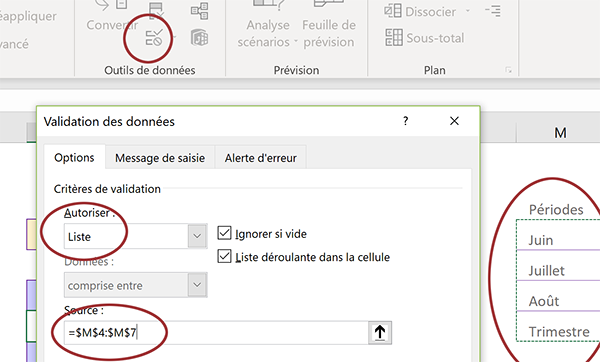600x362 pixels.
Task: Click the collapse dialog range selector arrow
Action: pos(380,333)
